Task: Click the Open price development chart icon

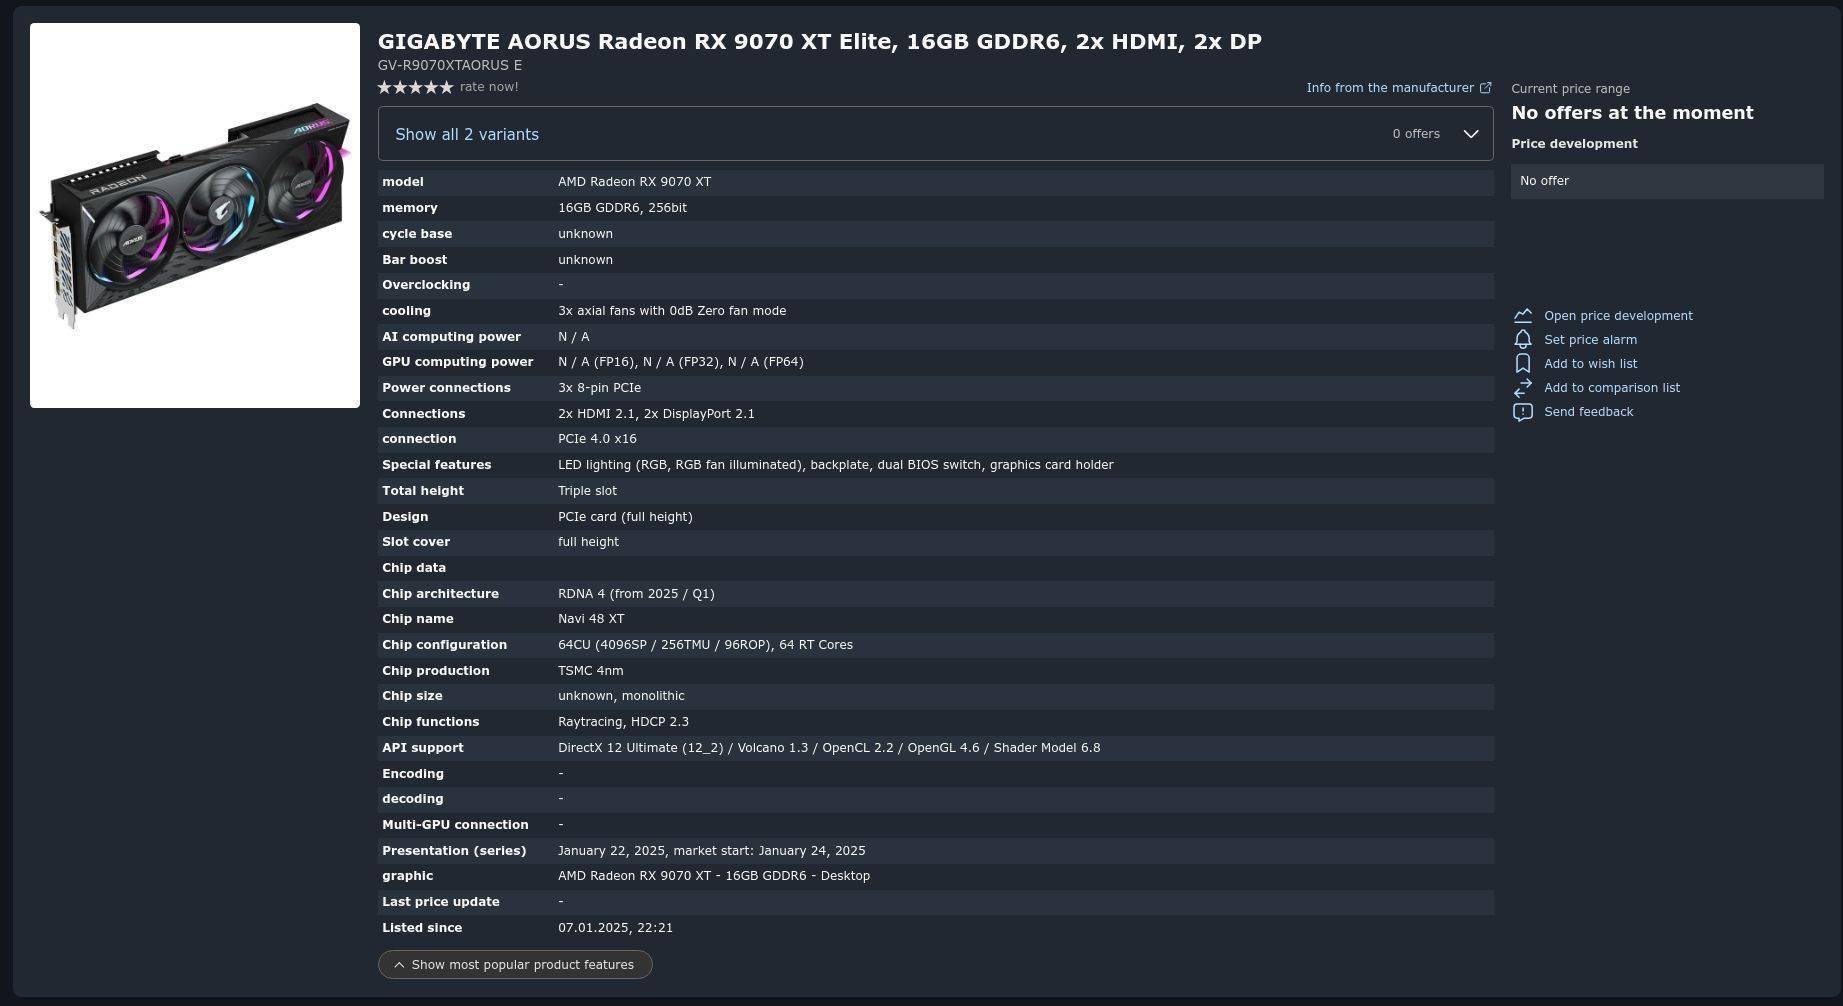Action: (x=1522, y=316)
